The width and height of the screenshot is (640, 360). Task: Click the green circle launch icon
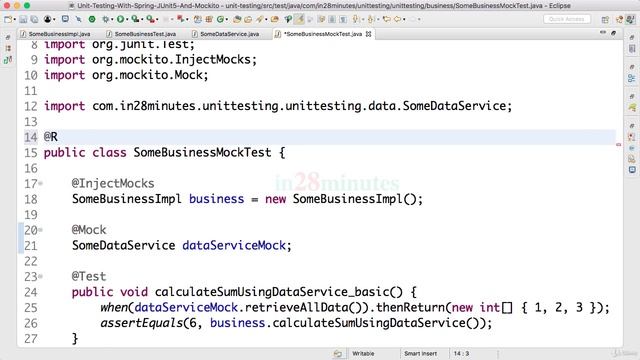click(92, 19)
